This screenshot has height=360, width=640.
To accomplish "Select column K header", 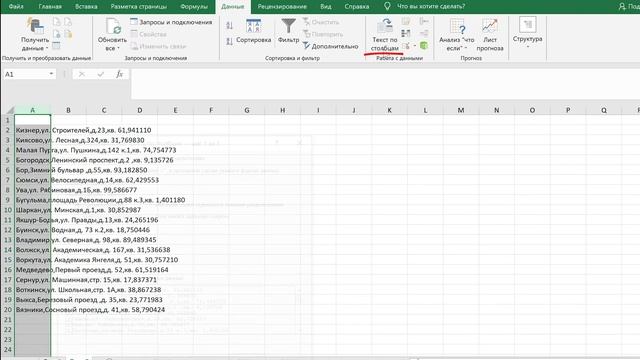I will pyautogui.click(x=389, y=110).
